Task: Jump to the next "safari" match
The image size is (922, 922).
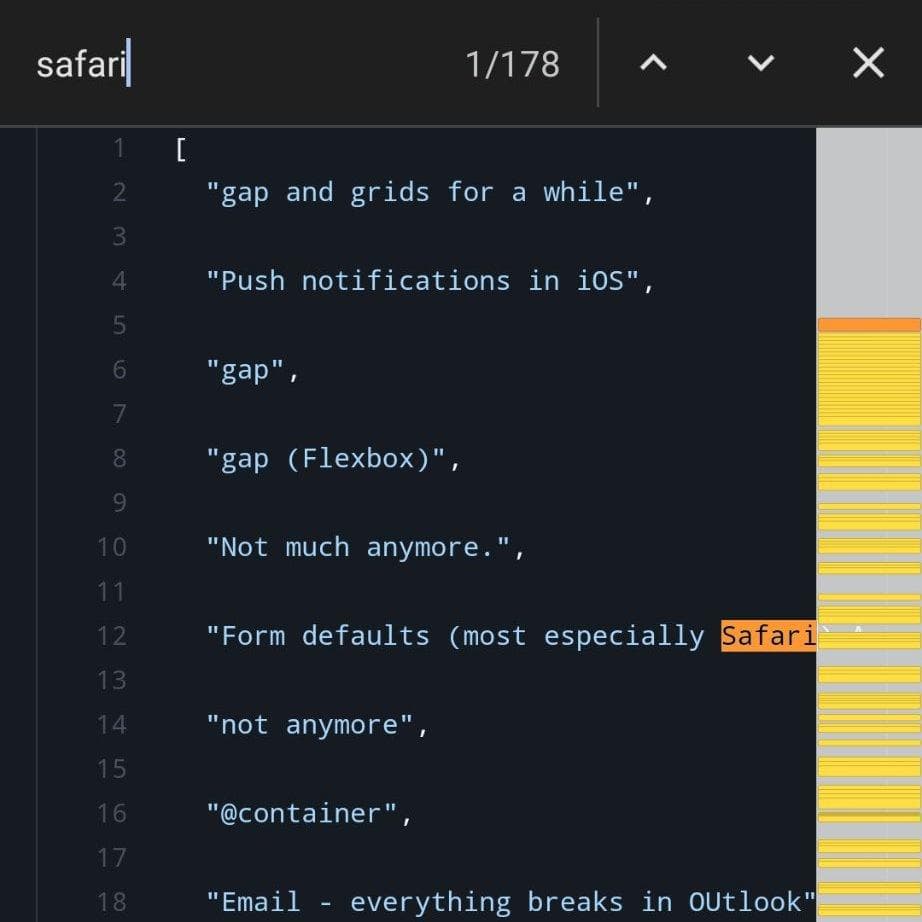Action: tap(759, 62)
